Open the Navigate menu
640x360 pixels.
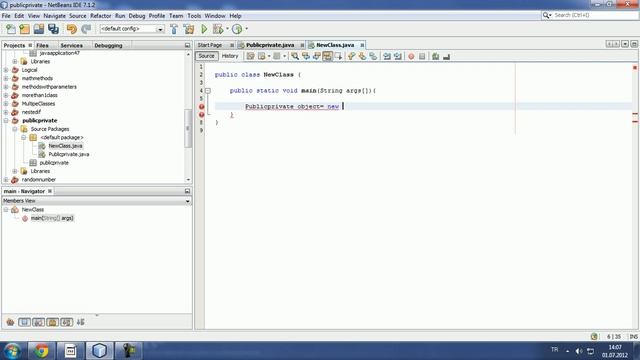point(54,16)
